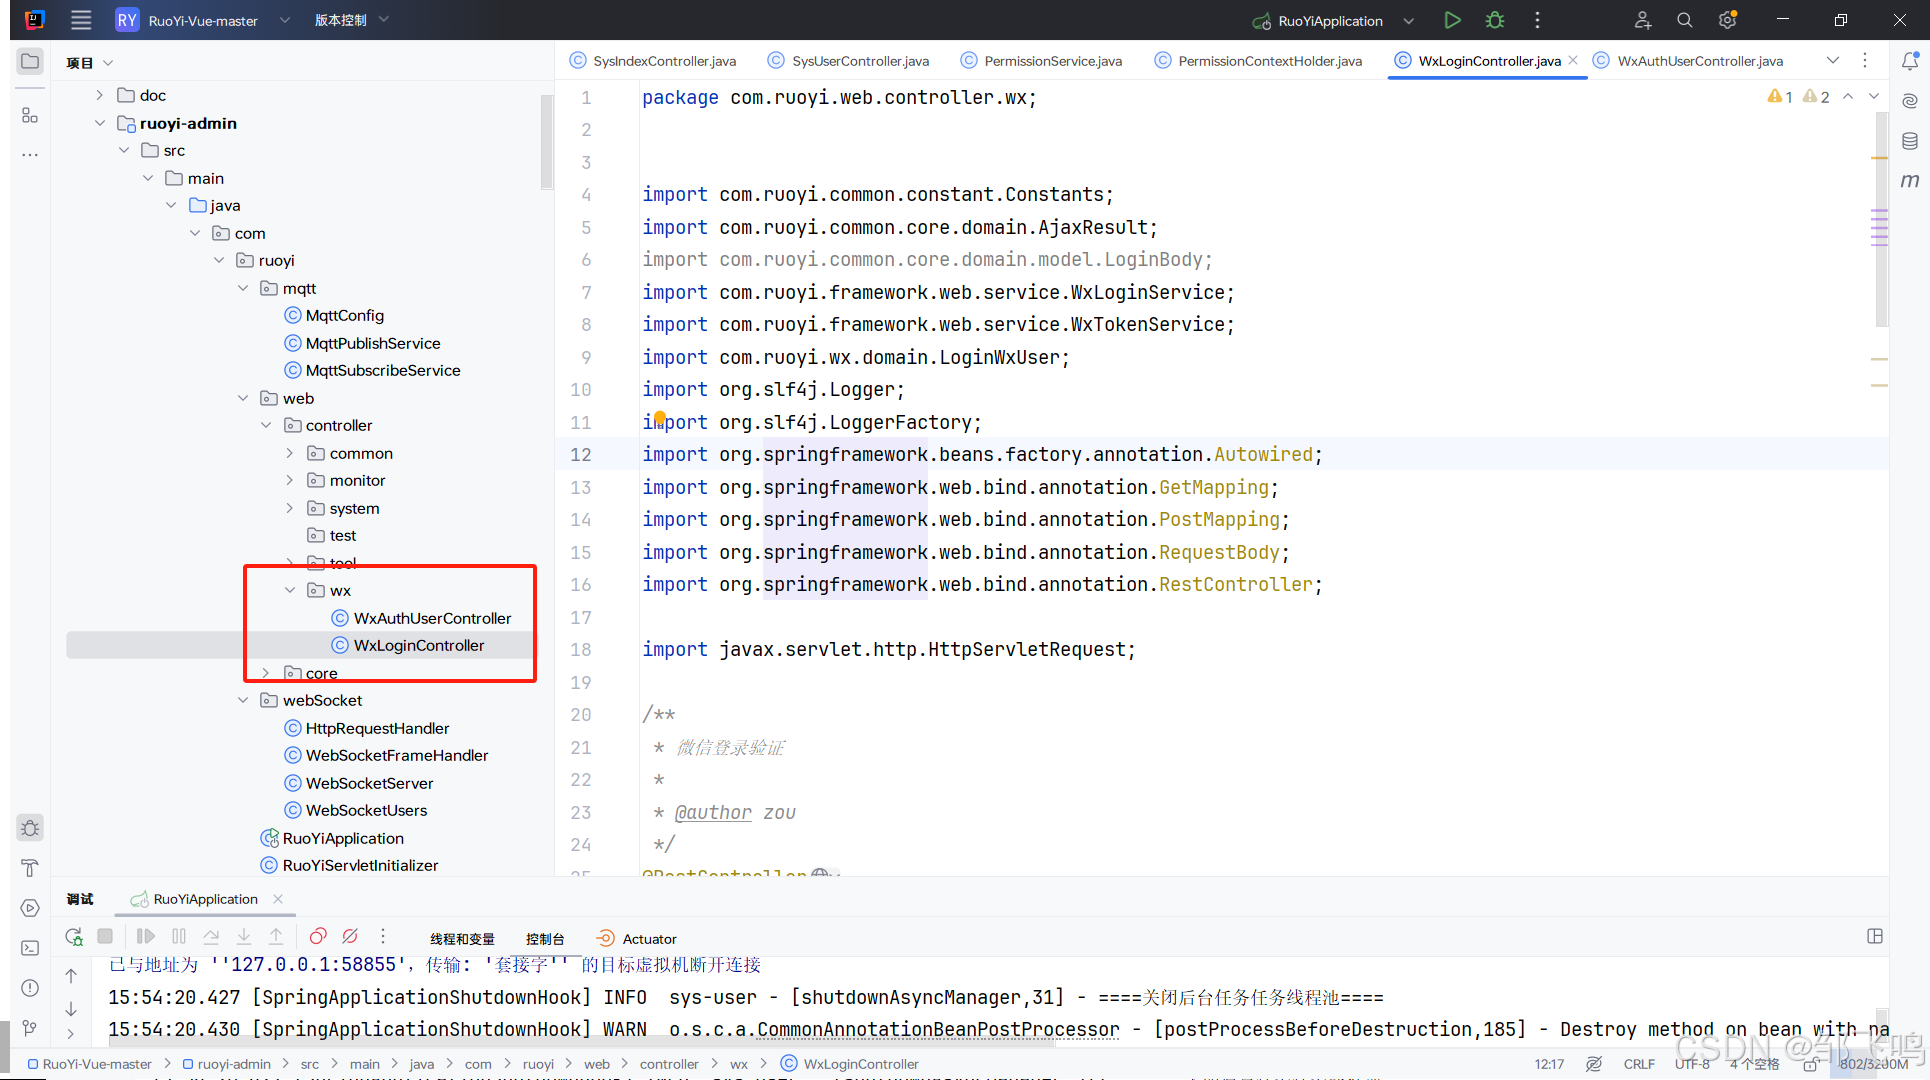
Task: Show hidden editor tabs dropdown
Action: pyautogui.click(x=1832, y=61)
